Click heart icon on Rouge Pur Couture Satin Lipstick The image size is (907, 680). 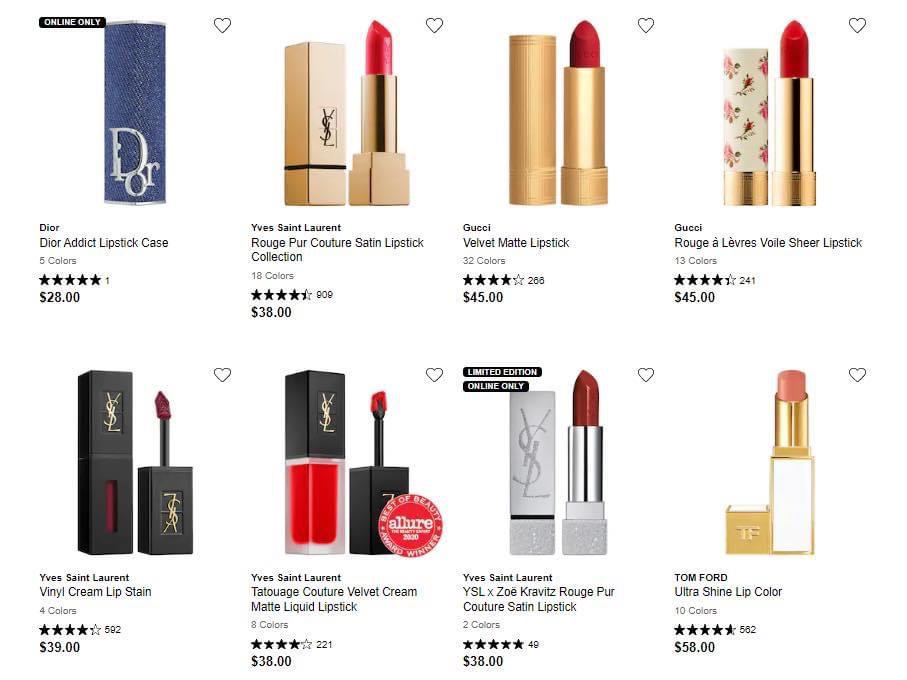tap(434, 25)
